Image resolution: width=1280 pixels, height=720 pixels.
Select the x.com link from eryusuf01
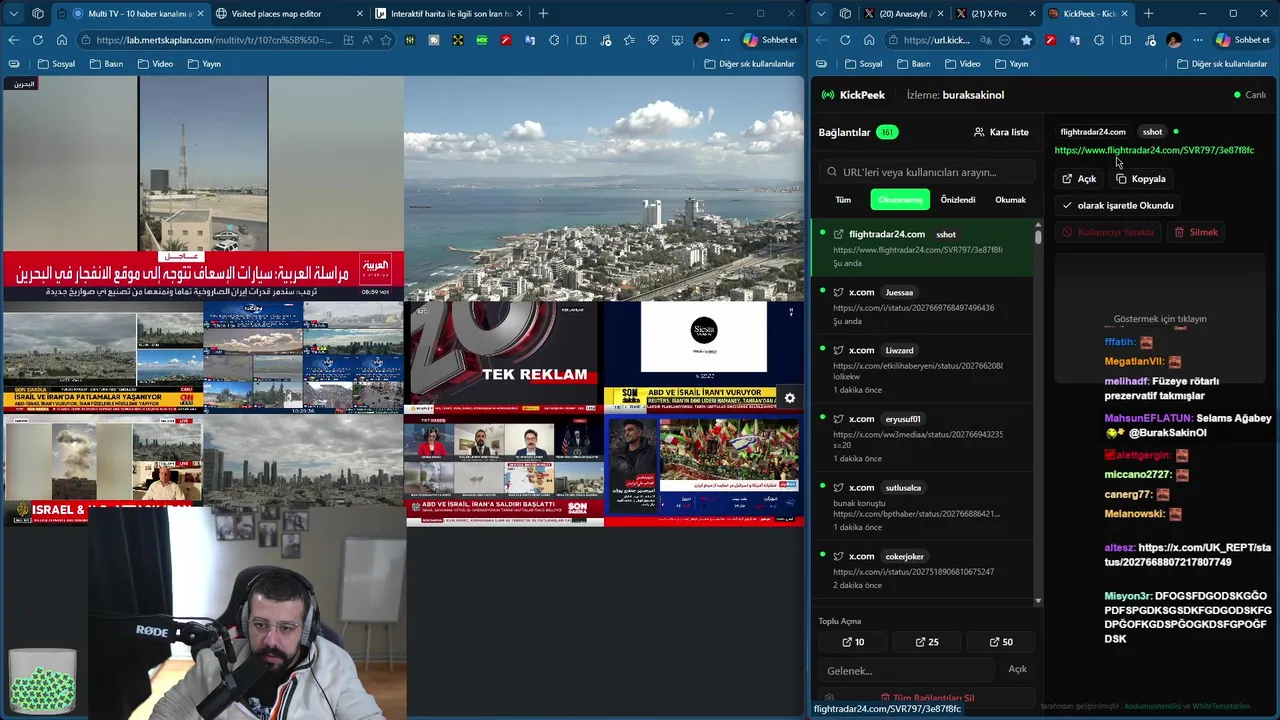click(922, 438)
